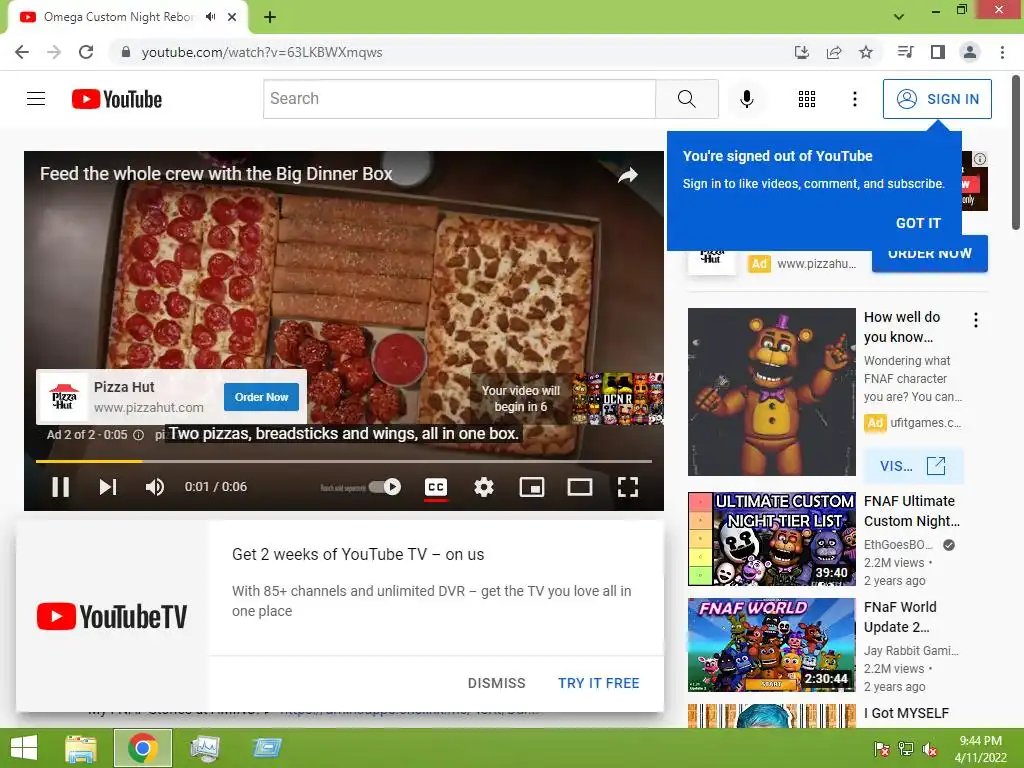This screenshot has width=1024, height=768.
Task: Click the address bar URL
Action: [x=262, y=52]
